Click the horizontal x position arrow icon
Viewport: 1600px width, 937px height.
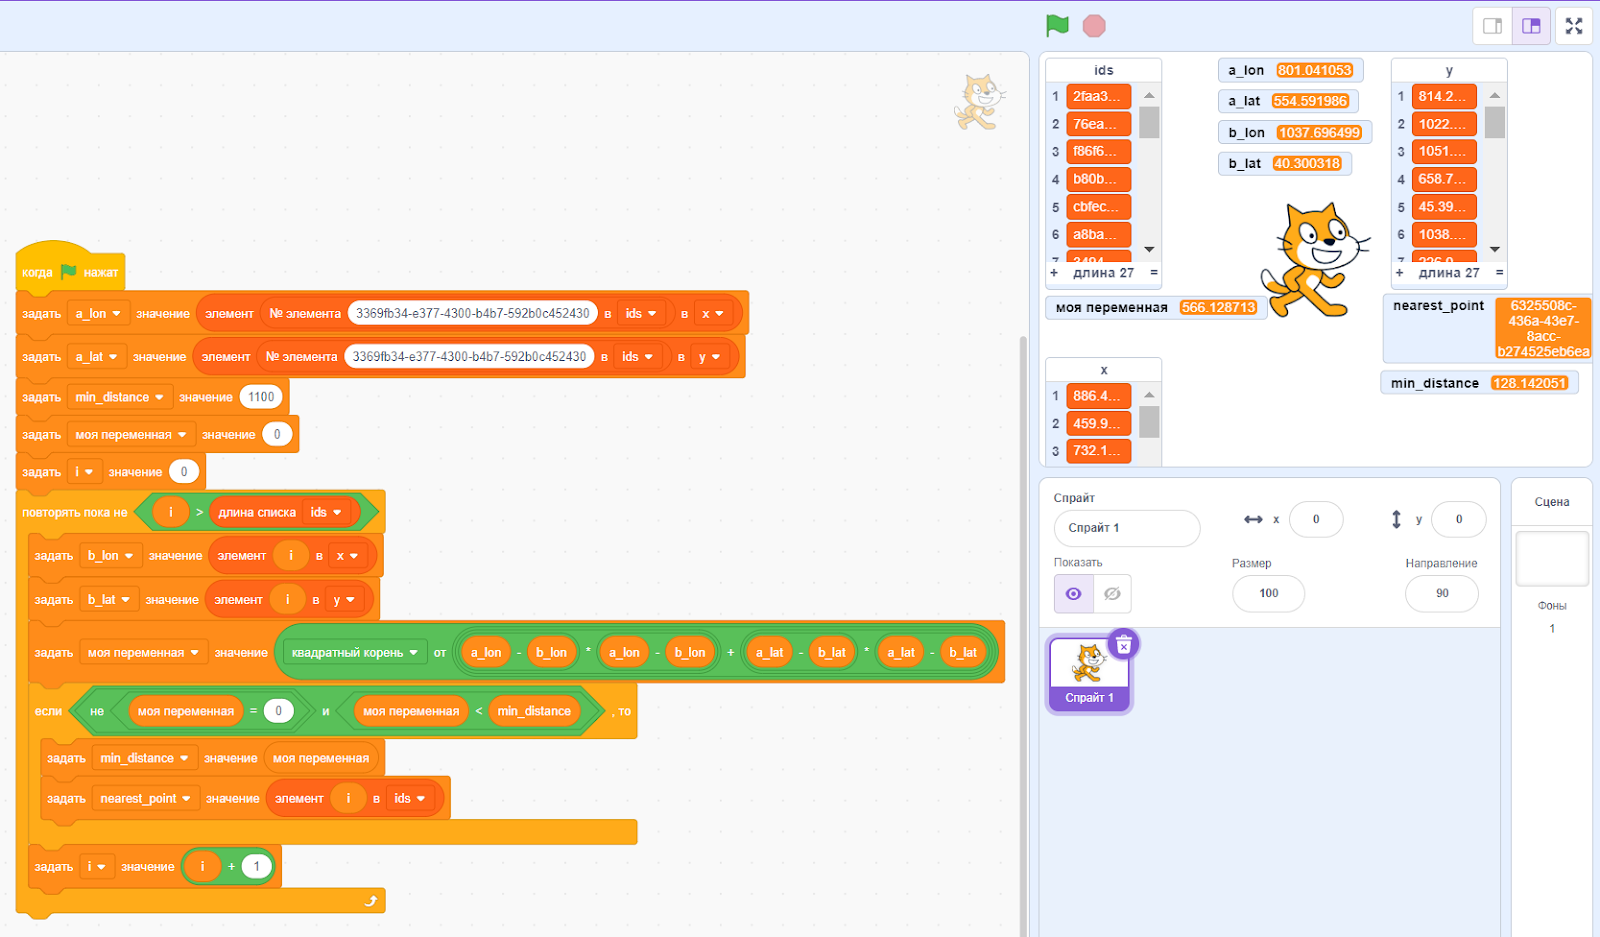pos(1253,519)
